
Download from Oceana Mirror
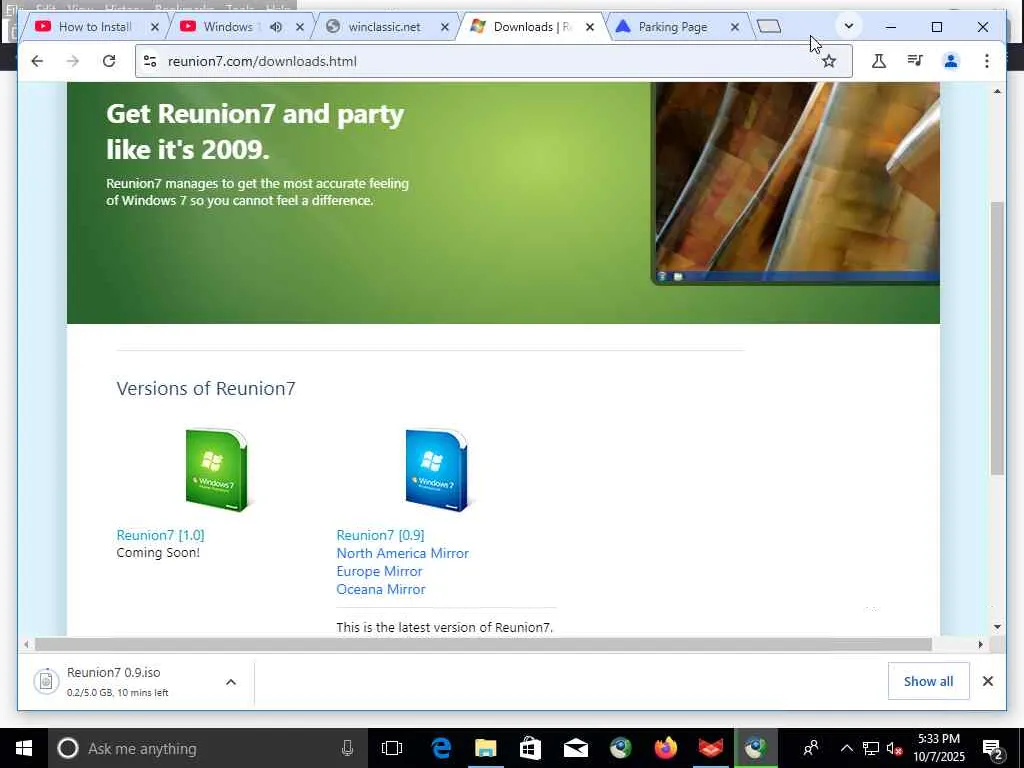(381, 589)
